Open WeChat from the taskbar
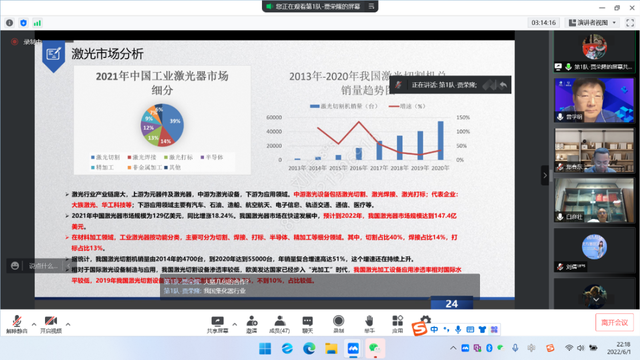This screenshot has width=640, height=360. [x=375, y=349]
